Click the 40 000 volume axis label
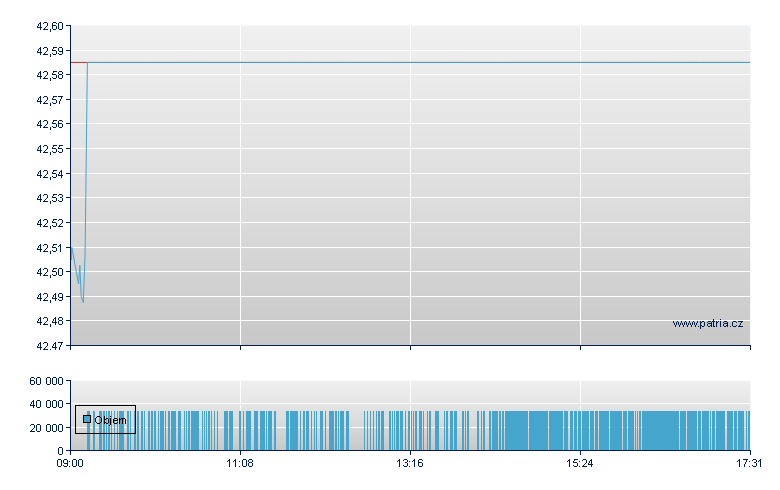780x490 pixels. [x=46, y=404]
